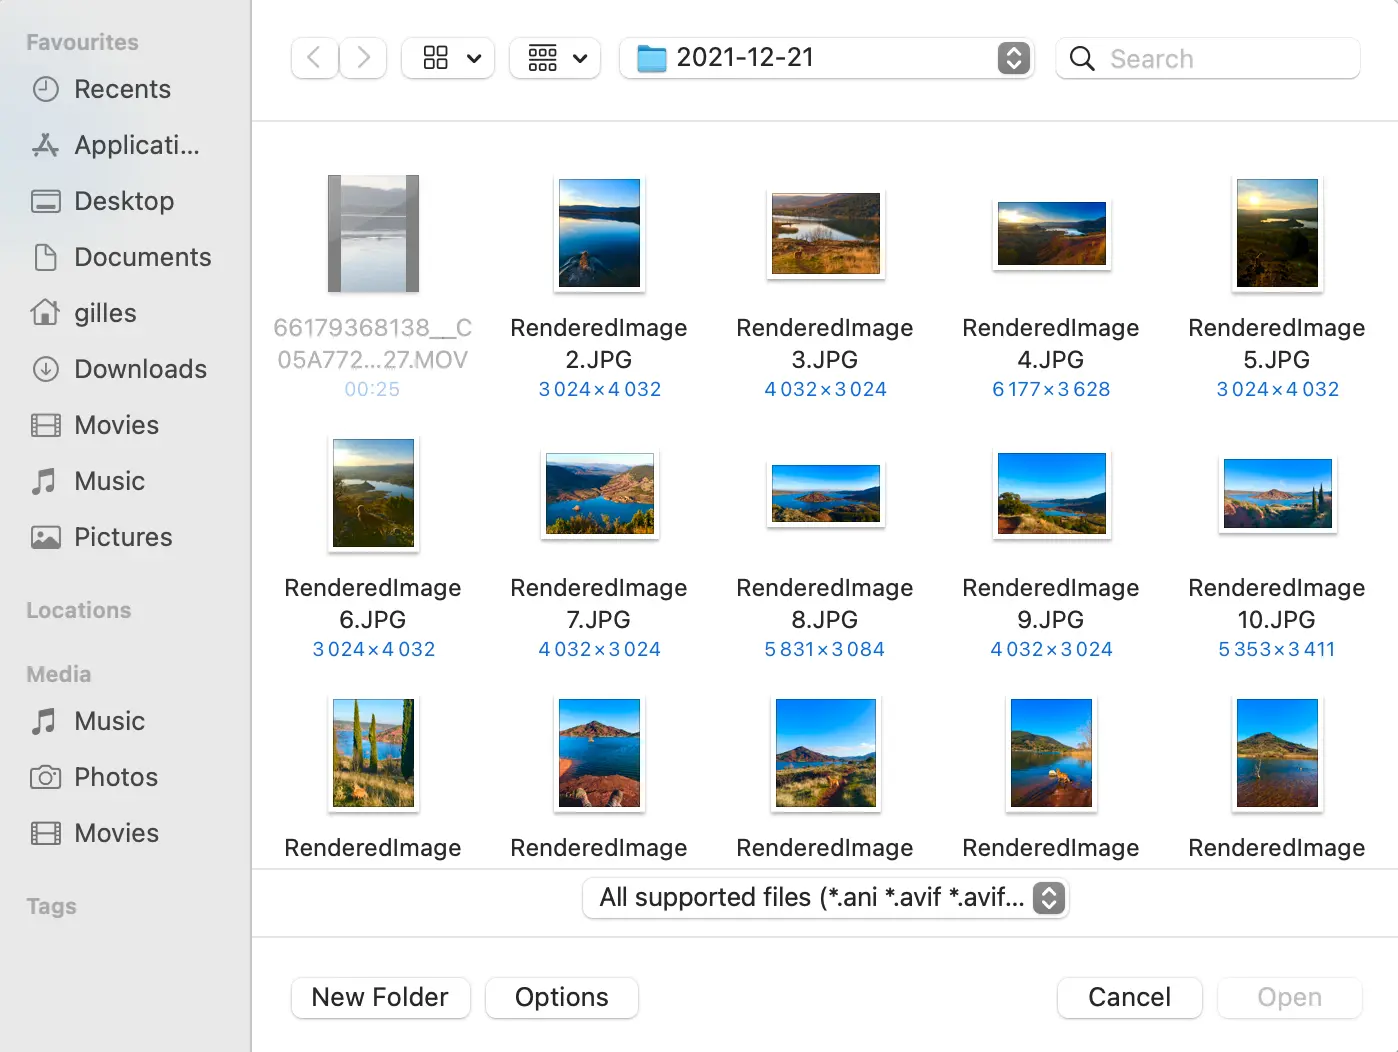Open the gilles home folder
The height and width of the screenshot is (1052, 1398).
click(105, 313)
